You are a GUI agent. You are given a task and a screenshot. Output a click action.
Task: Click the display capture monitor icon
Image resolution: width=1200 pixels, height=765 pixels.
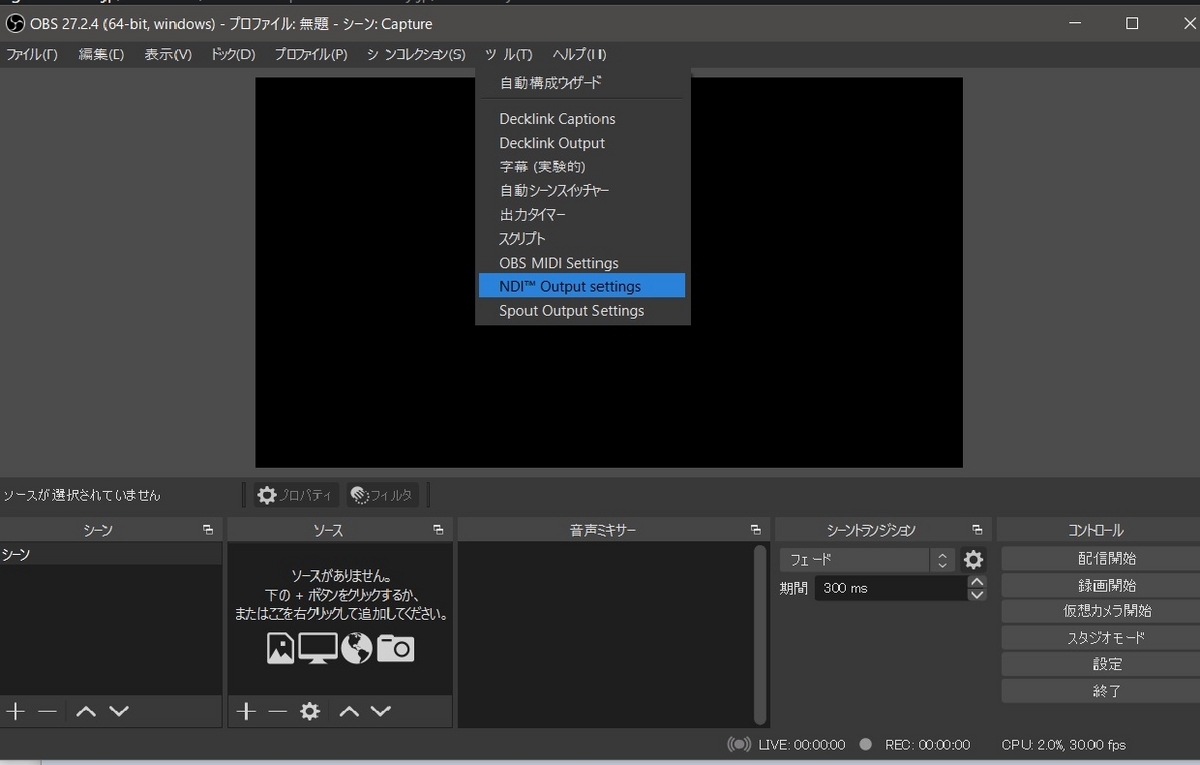(318, 648)
